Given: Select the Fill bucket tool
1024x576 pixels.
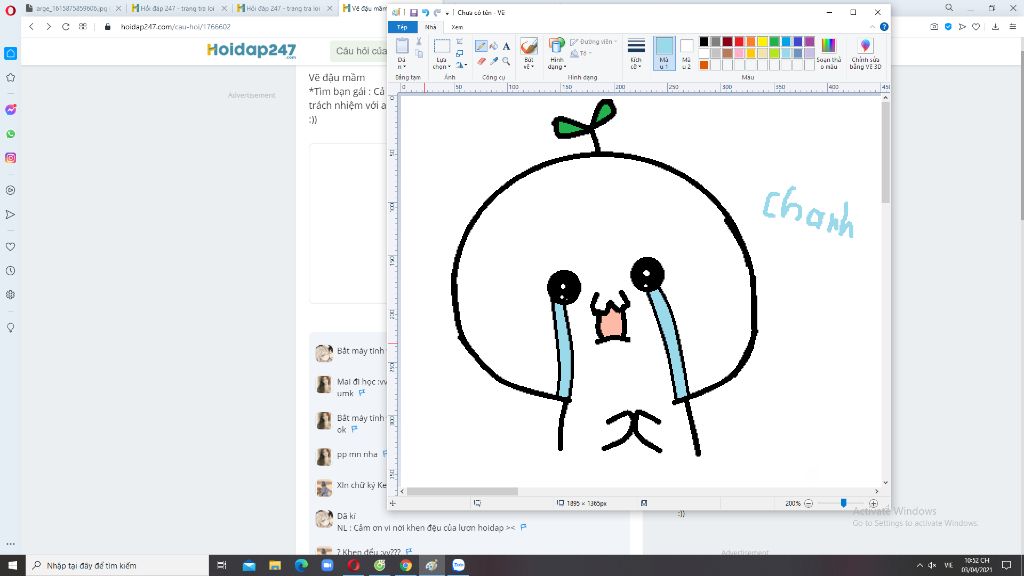Looking at the screenshot, I should (x=494, y=46).
